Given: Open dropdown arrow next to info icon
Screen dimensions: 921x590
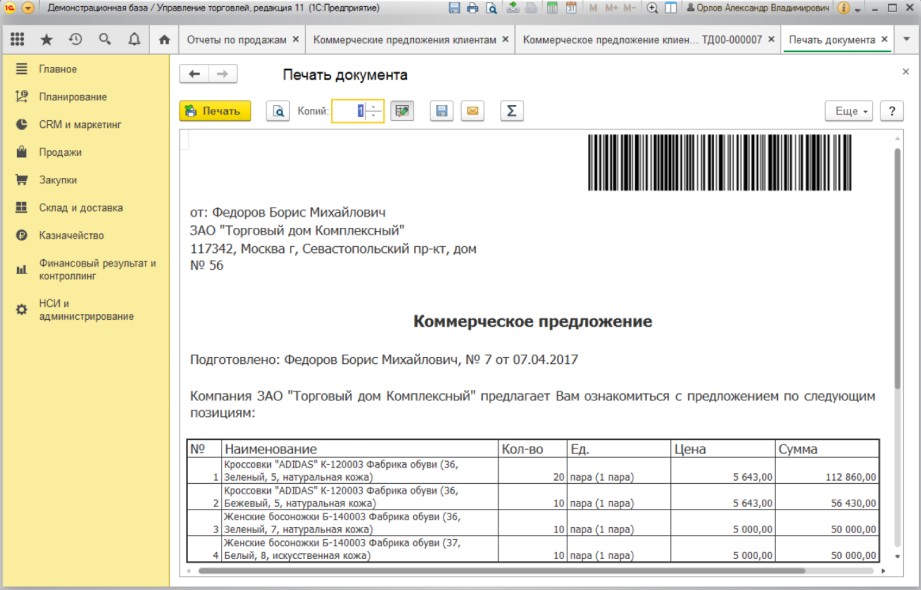Looking at the screenshot, I should pyautogui.click(x=858, y=10).
